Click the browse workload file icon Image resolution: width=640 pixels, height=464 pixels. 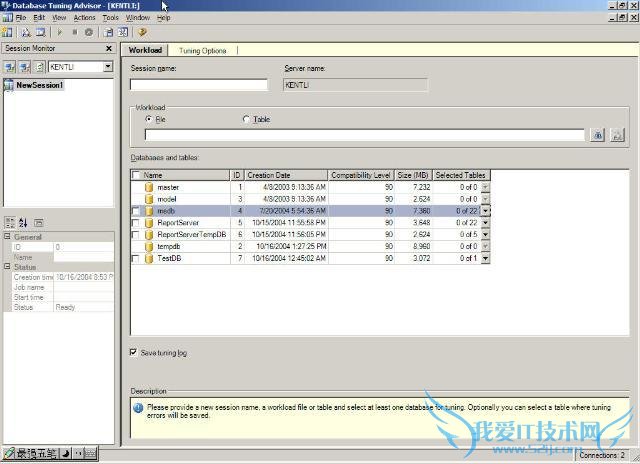tap(598, 134)
